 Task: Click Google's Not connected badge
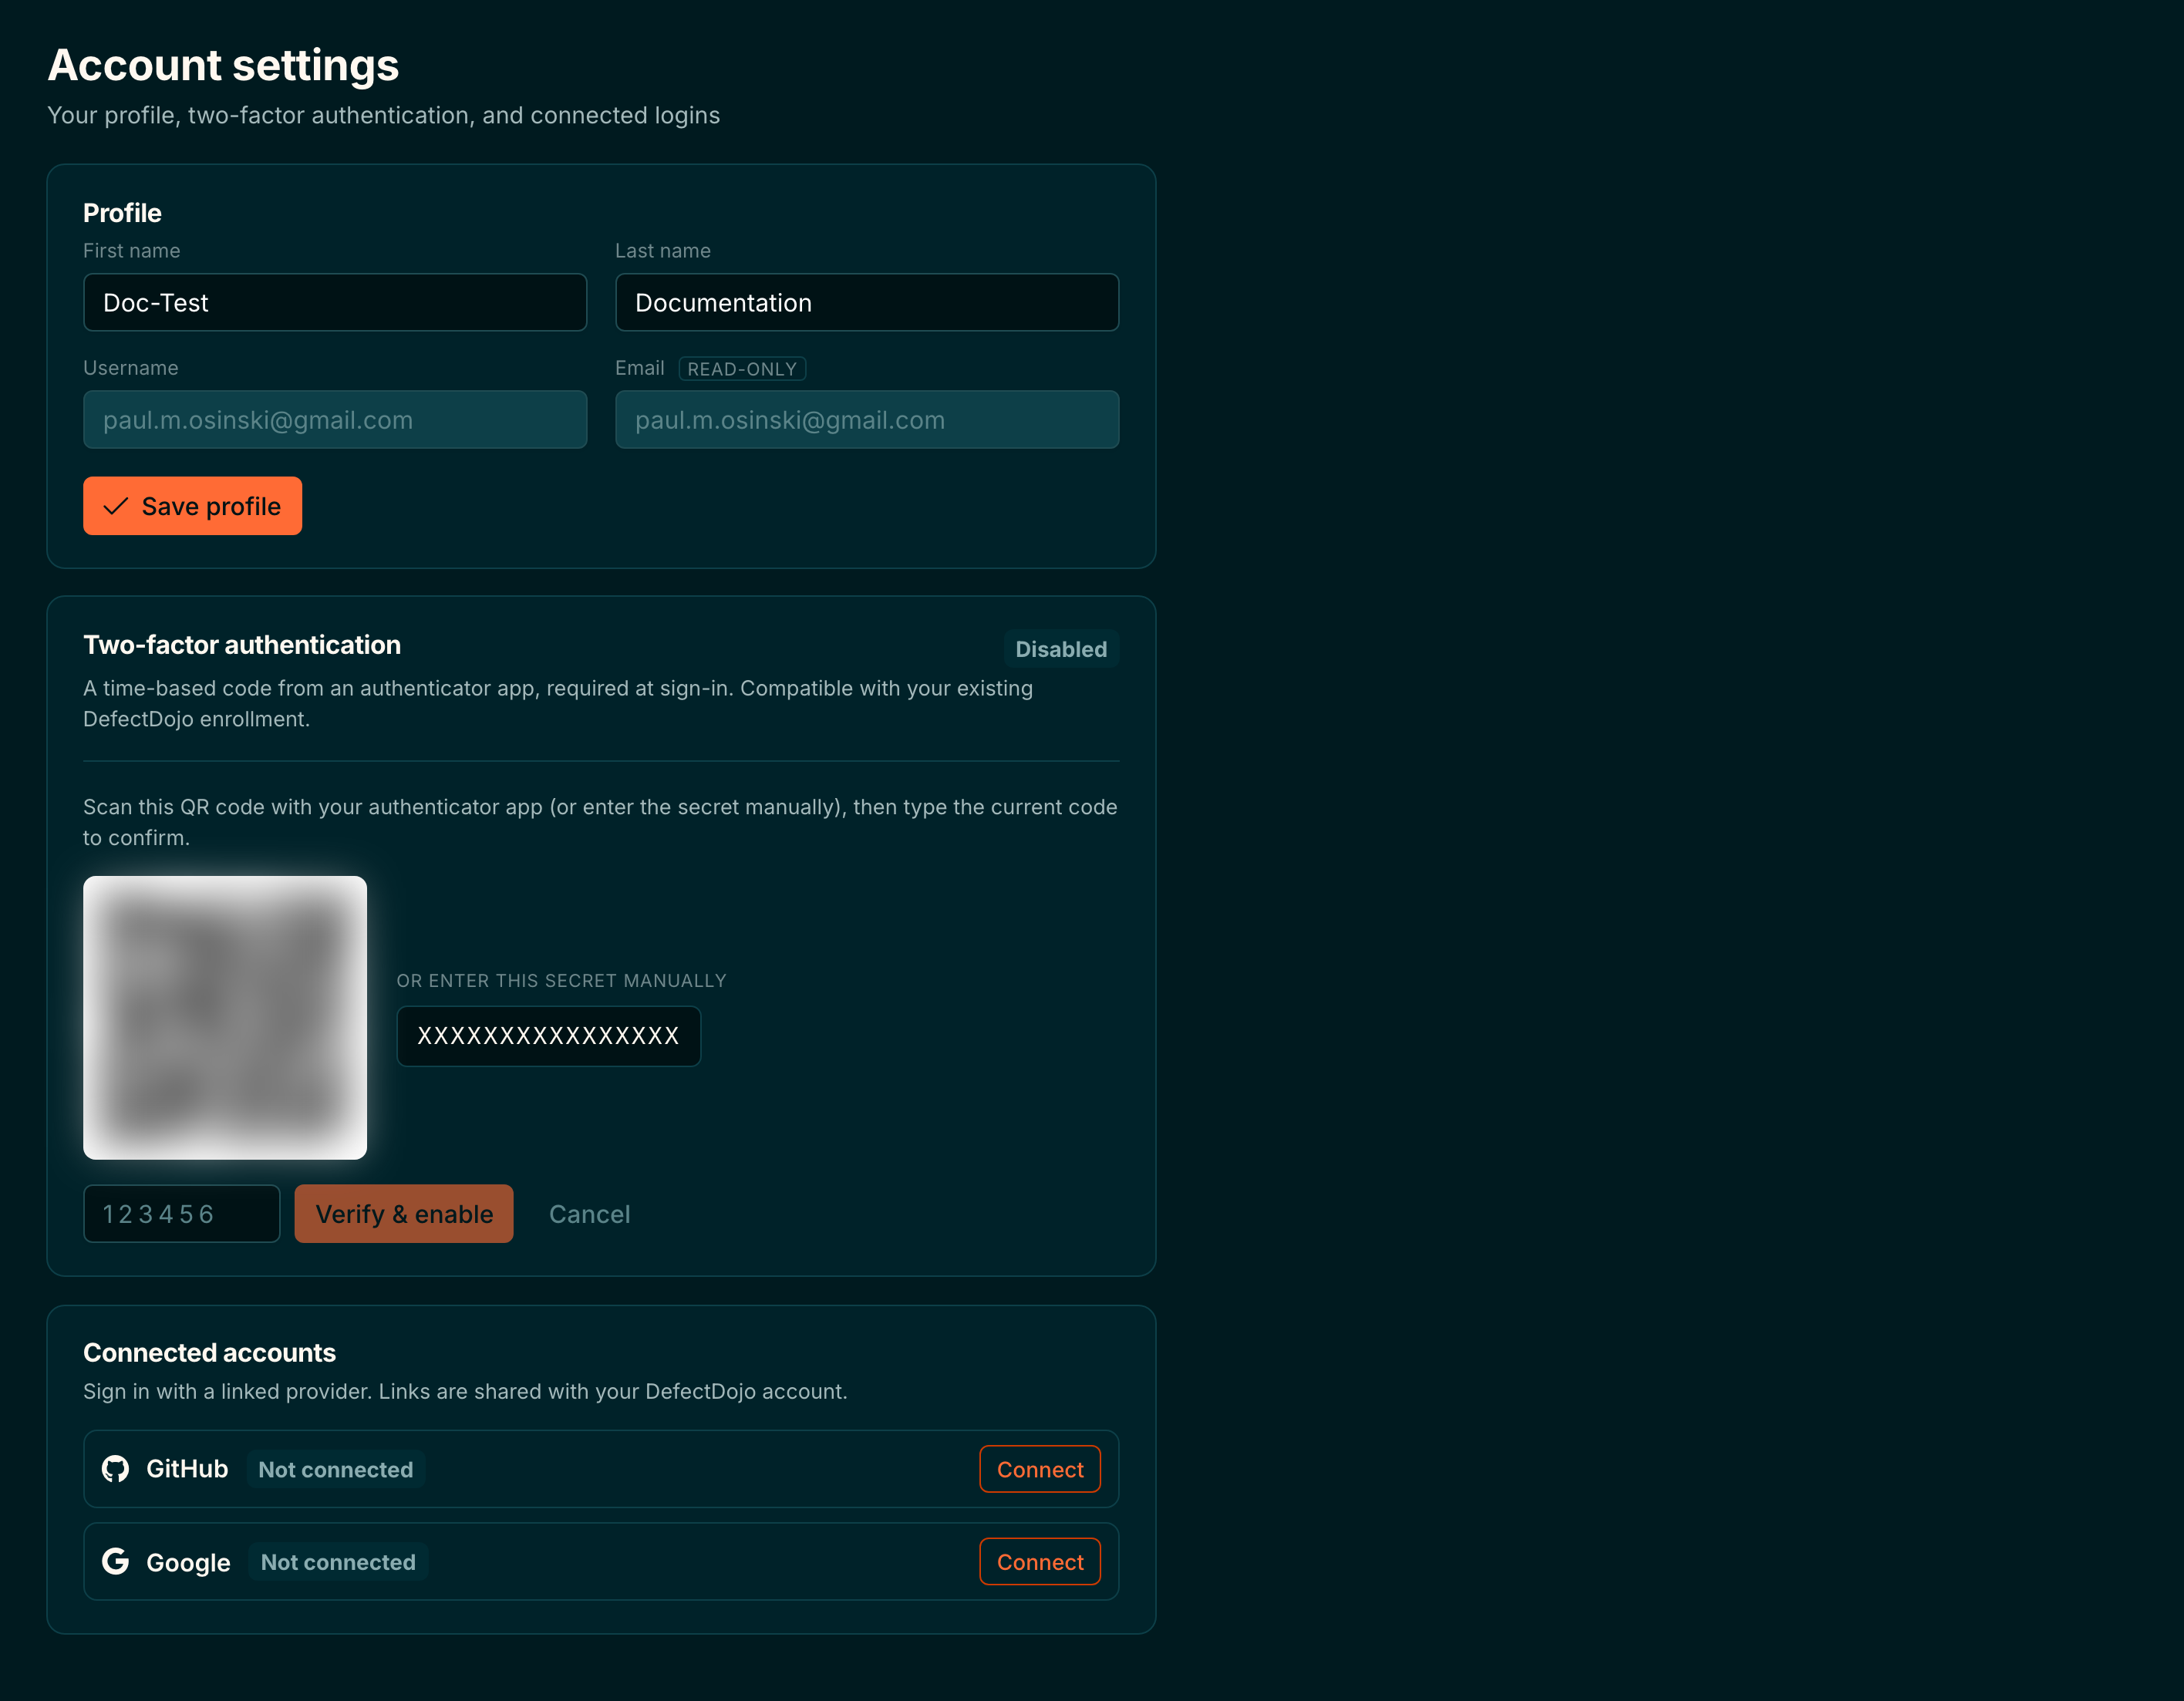coord(338,1561)
